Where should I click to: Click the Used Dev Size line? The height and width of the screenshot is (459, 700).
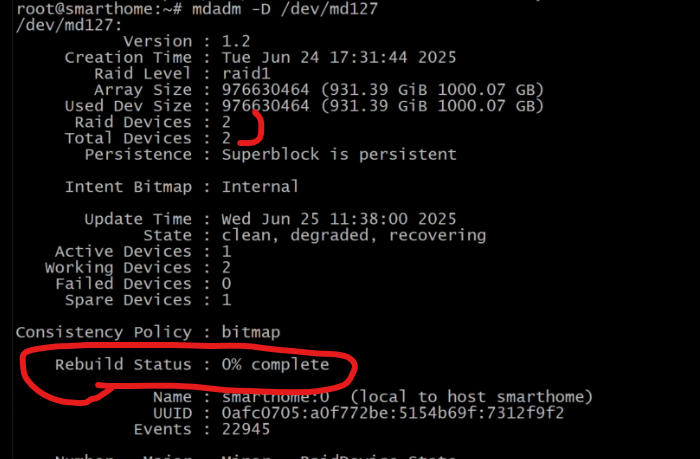click(304, 106)
